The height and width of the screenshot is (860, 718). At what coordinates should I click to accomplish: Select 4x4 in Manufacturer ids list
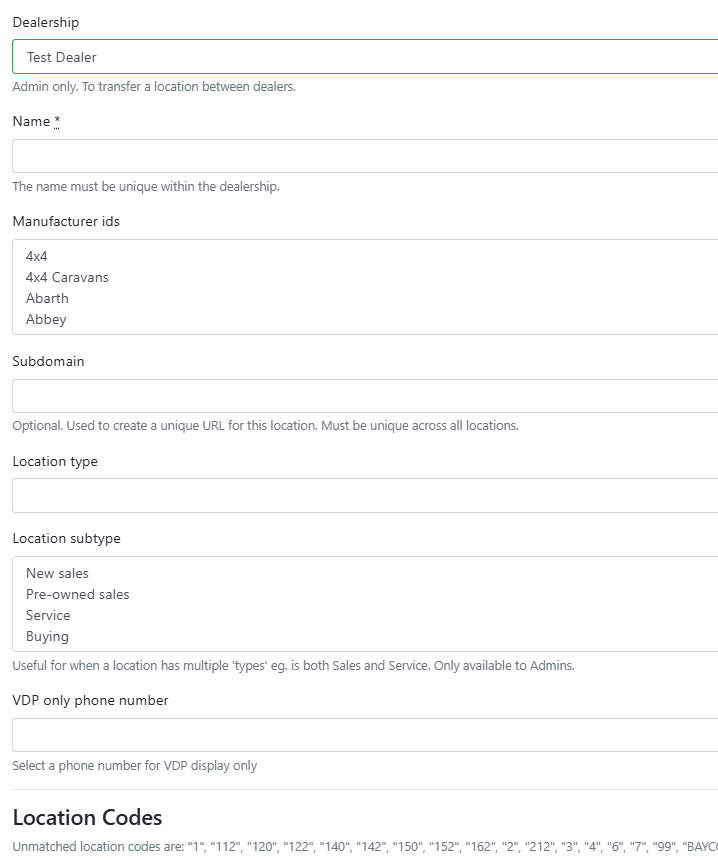37,256
